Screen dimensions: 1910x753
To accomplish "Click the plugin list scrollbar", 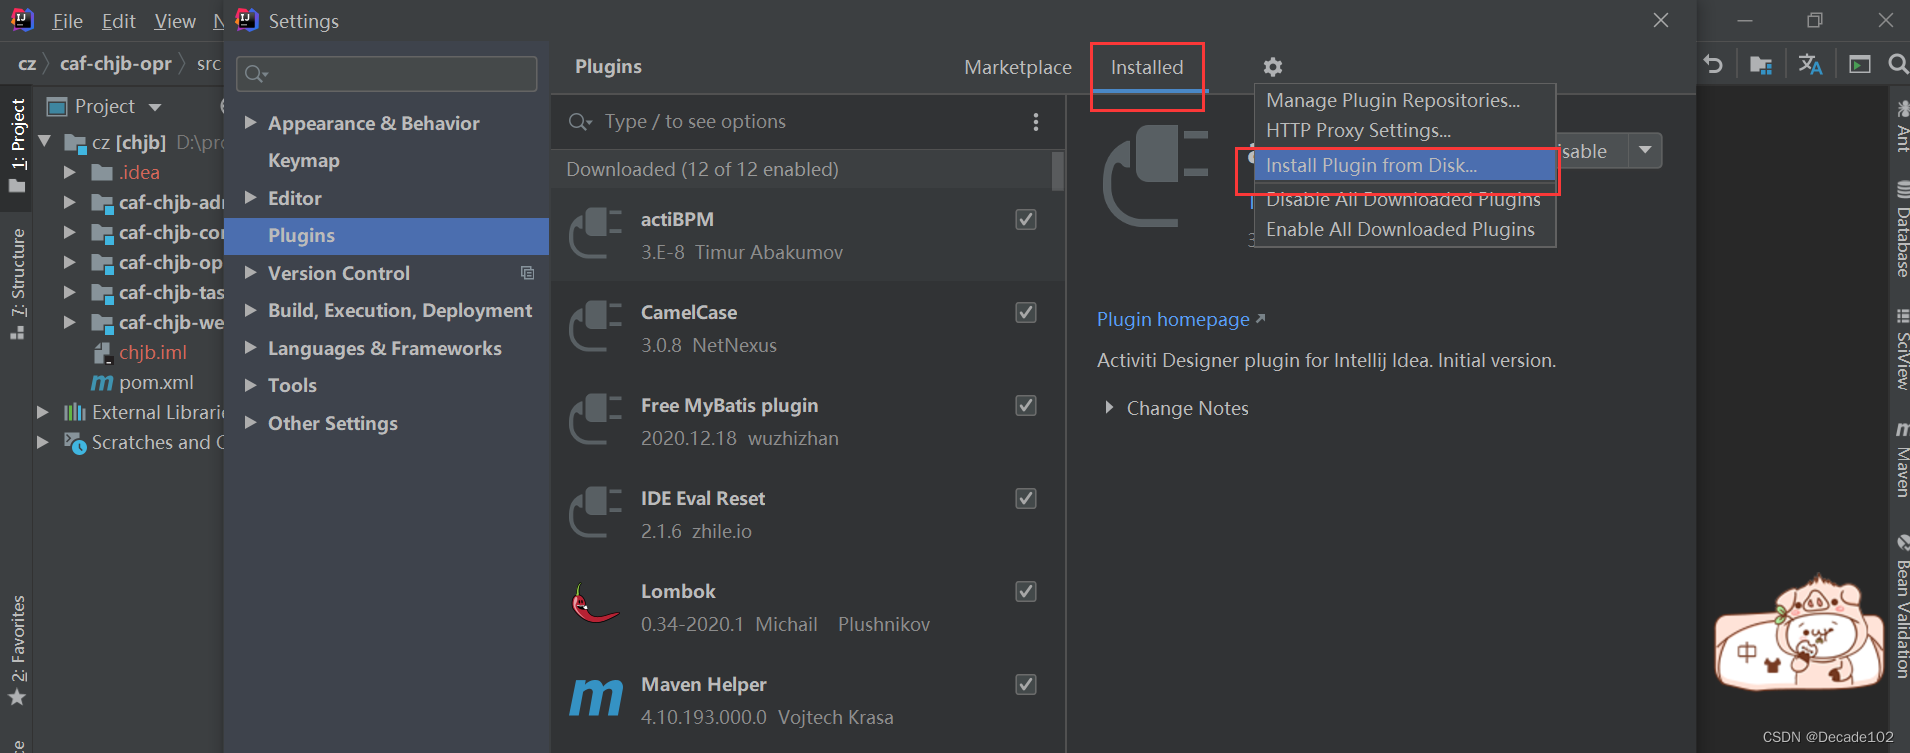I will click(1057, 171).
